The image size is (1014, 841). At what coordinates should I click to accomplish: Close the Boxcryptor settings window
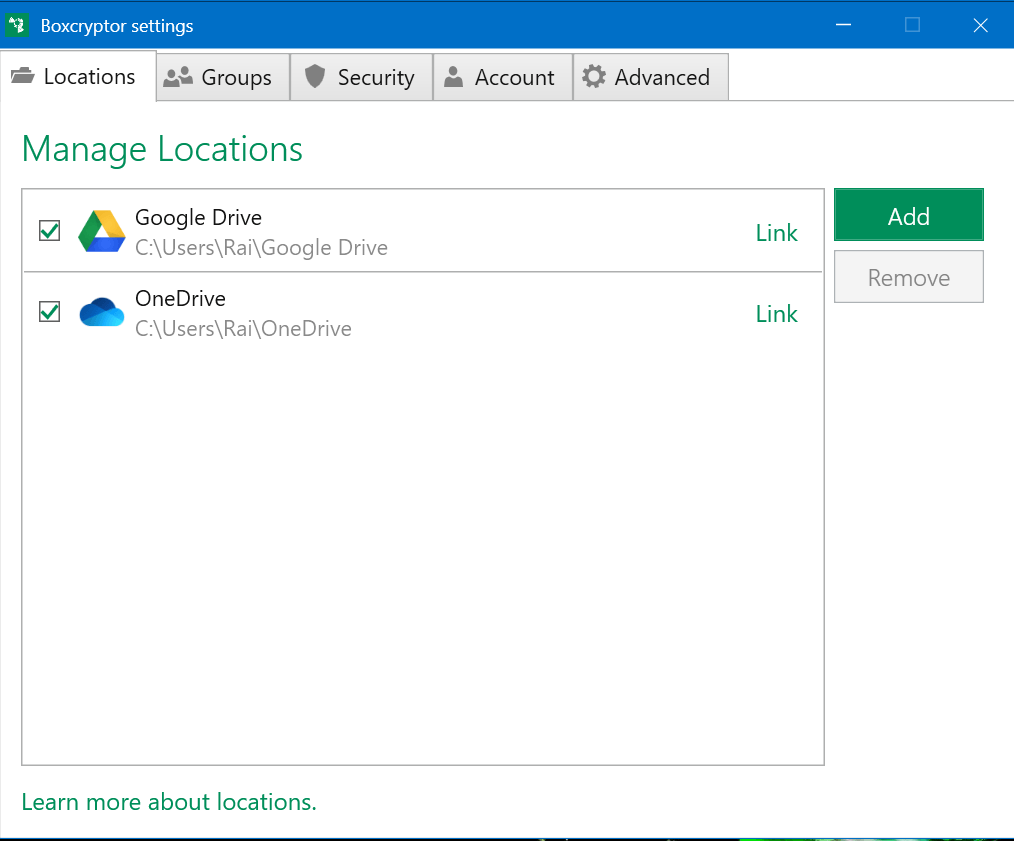(x=980, y=25)
